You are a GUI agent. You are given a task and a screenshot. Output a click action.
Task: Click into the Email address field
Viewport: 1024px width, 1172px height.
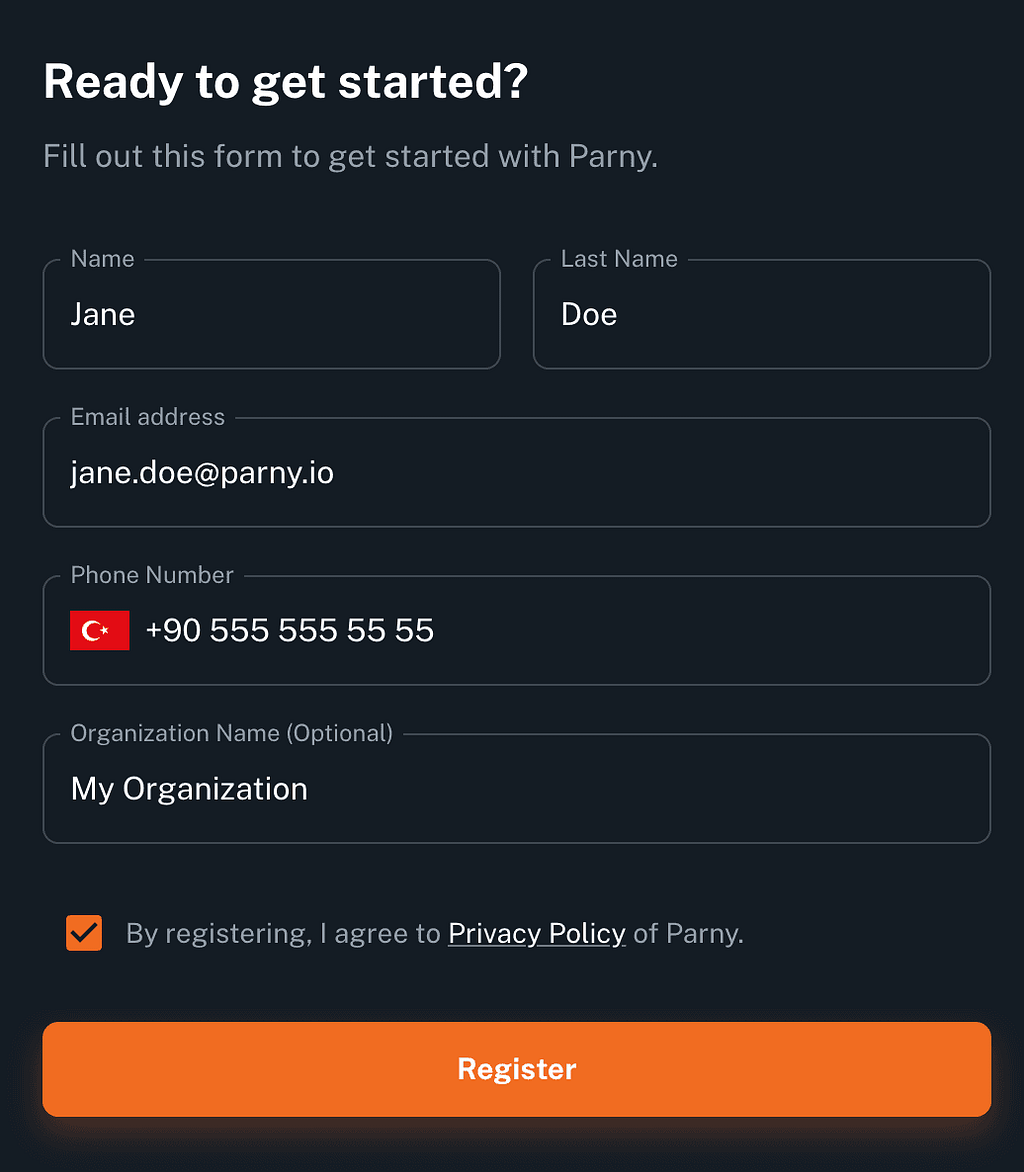pyautogui.click(x=516, y=472)
